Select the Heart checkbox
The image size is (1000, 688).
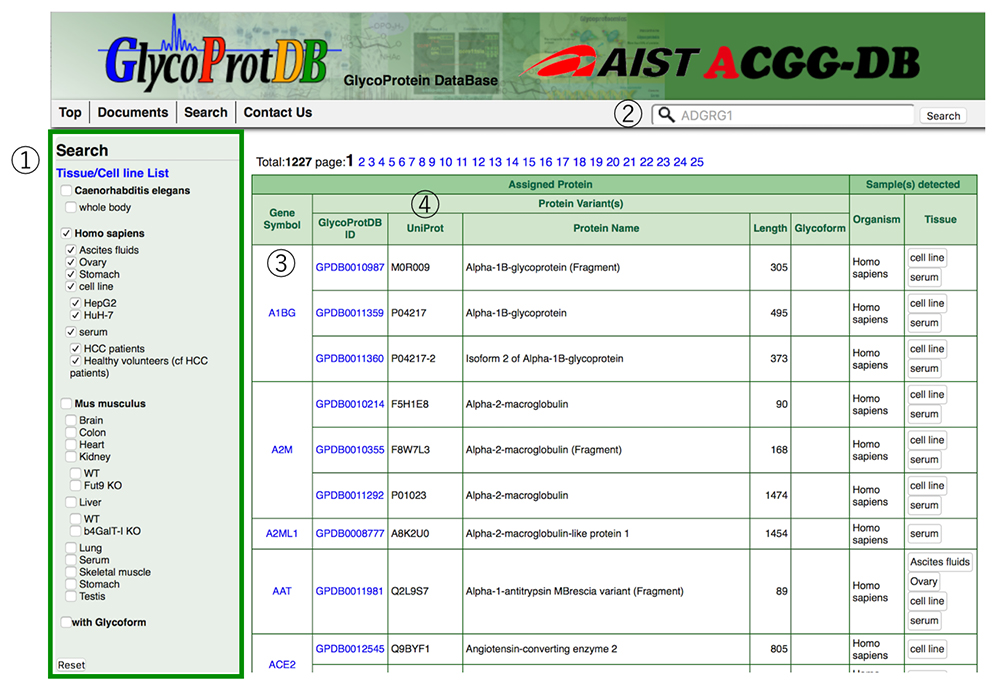pos(71,444)
